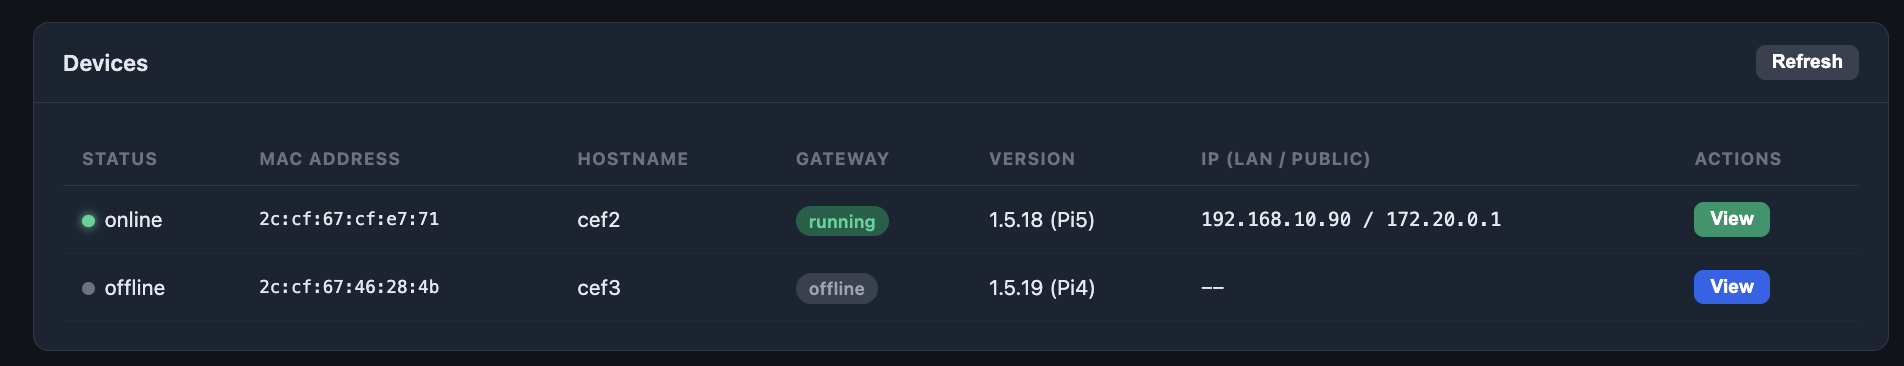This screenshot has width=1904, height=366.
Task: Open View for device cef2
Action: pos(1731,219)
